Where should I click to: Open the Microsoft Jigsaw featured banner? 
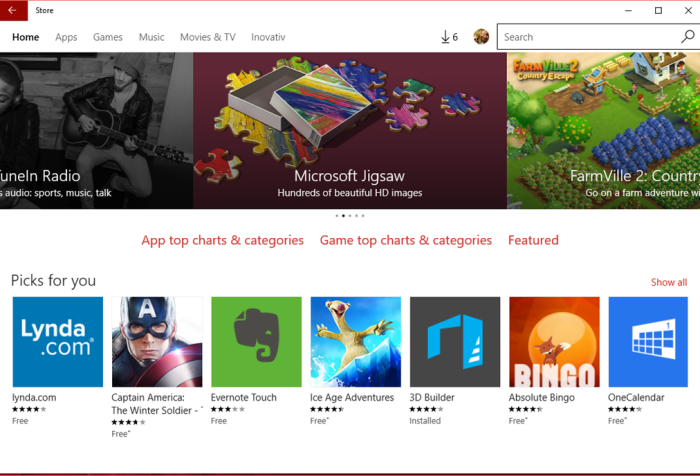pos(350,130)
